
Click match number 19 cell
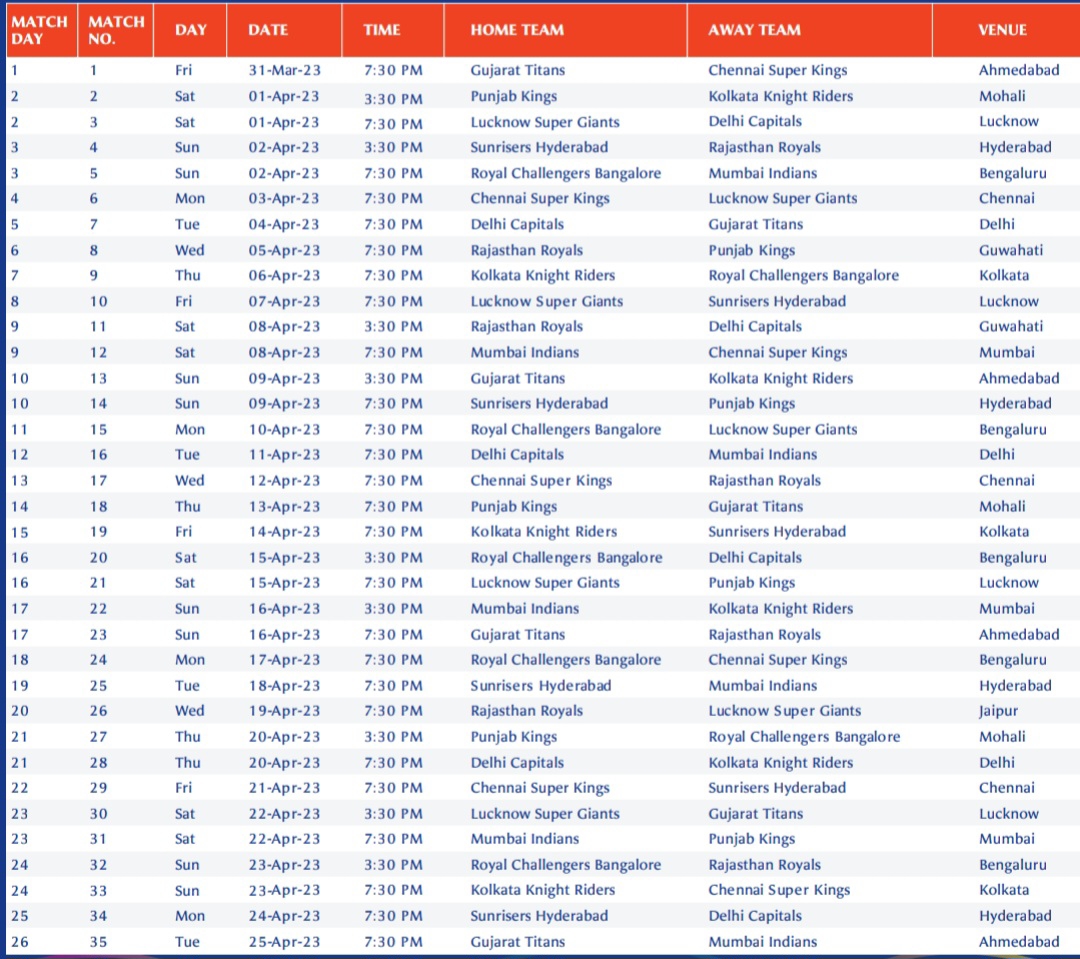(x=98, y=532)
